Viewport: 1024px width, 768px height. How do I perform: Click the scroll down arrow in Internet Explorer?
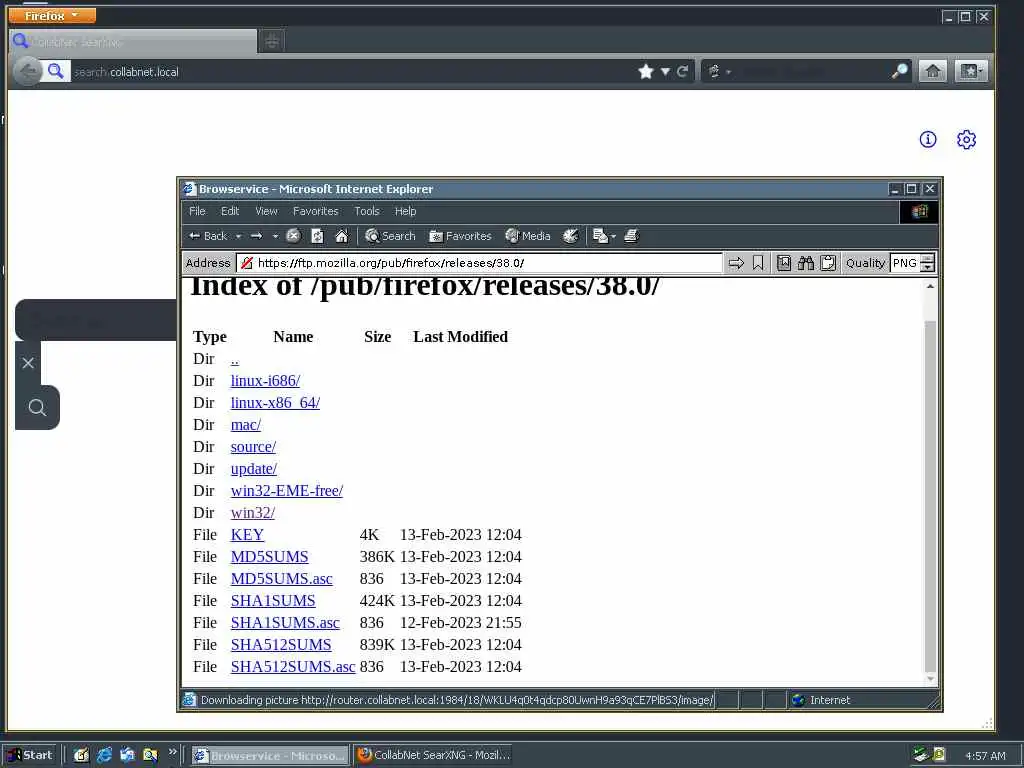click(930, 679)
